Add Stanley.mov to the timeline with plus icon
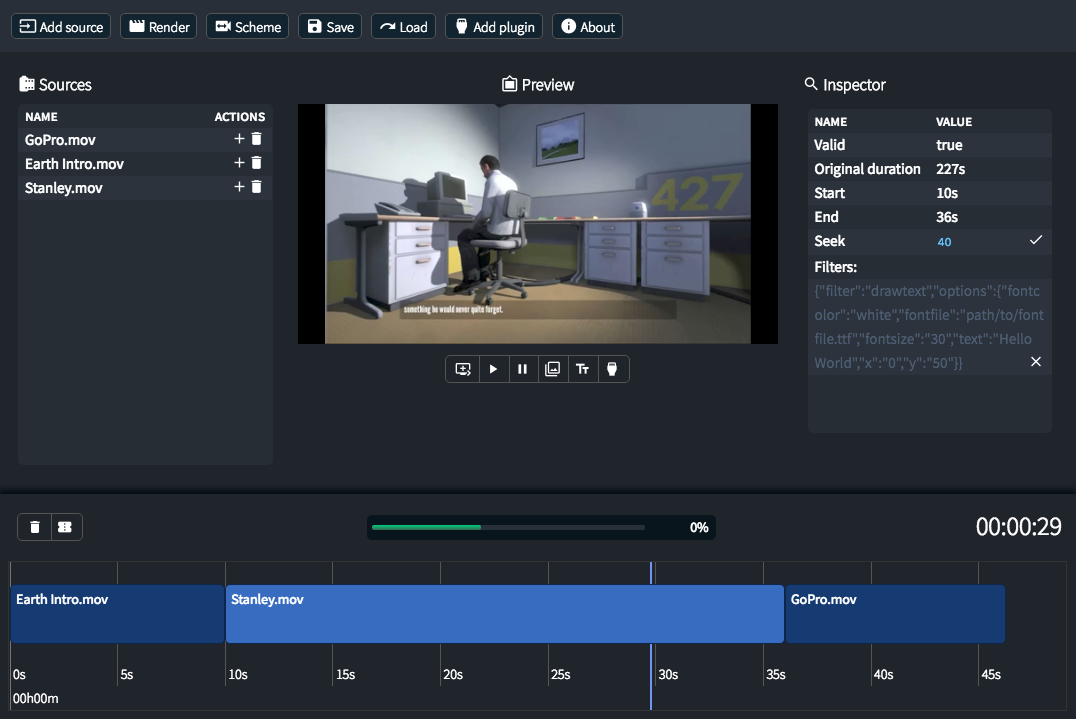Viewport: 1076px width, 719px height. [239, 187]
